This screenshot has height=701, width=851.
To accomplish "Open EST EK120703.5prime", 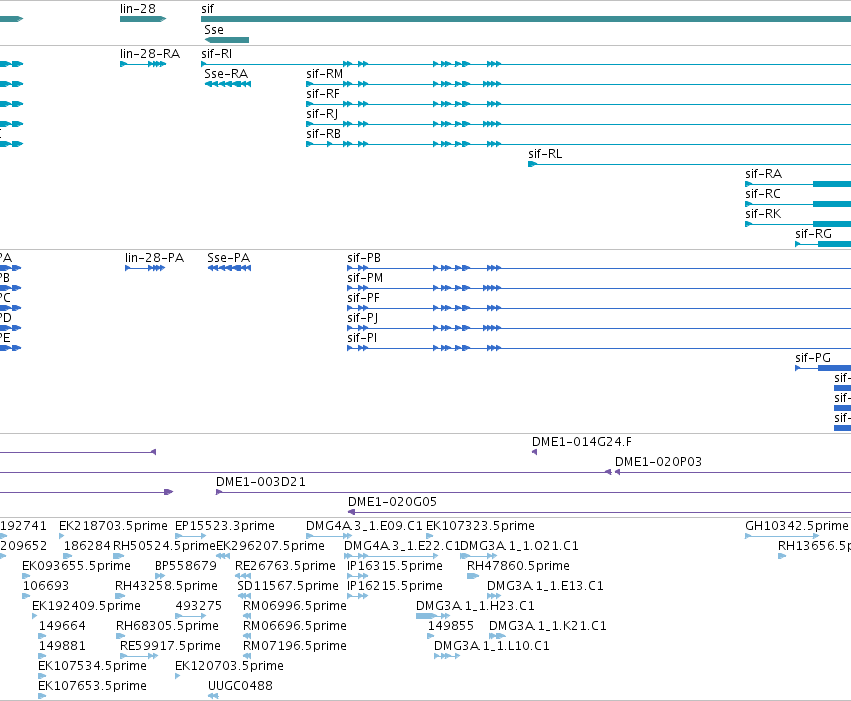I will pyautogui.click(x=229, y=667).
